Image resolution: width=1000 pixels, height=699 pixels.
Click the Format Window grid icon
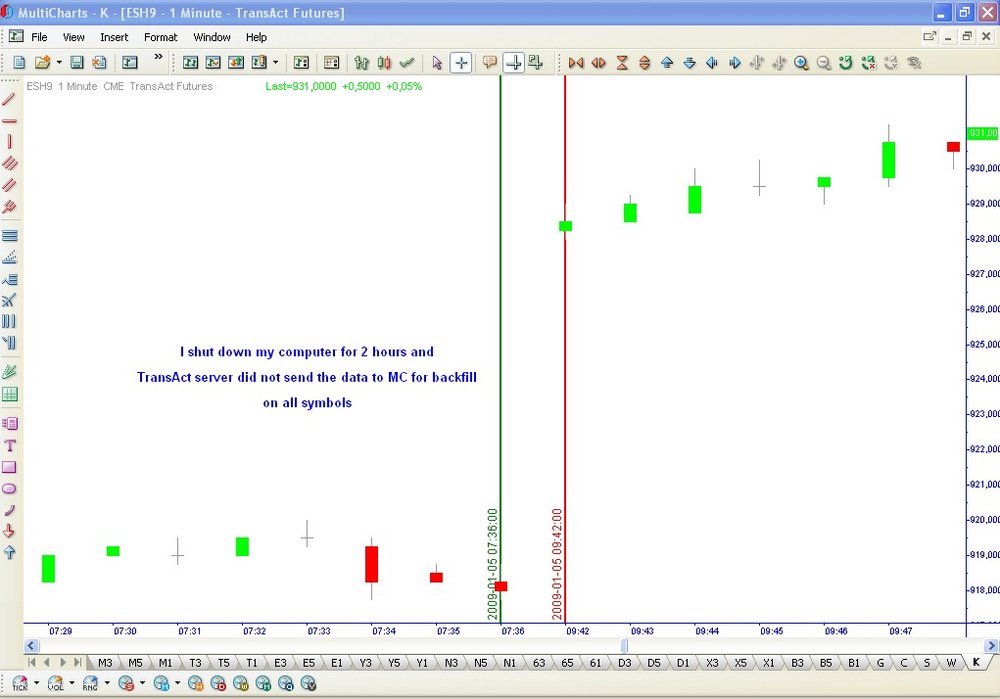(x=331, y=63)
